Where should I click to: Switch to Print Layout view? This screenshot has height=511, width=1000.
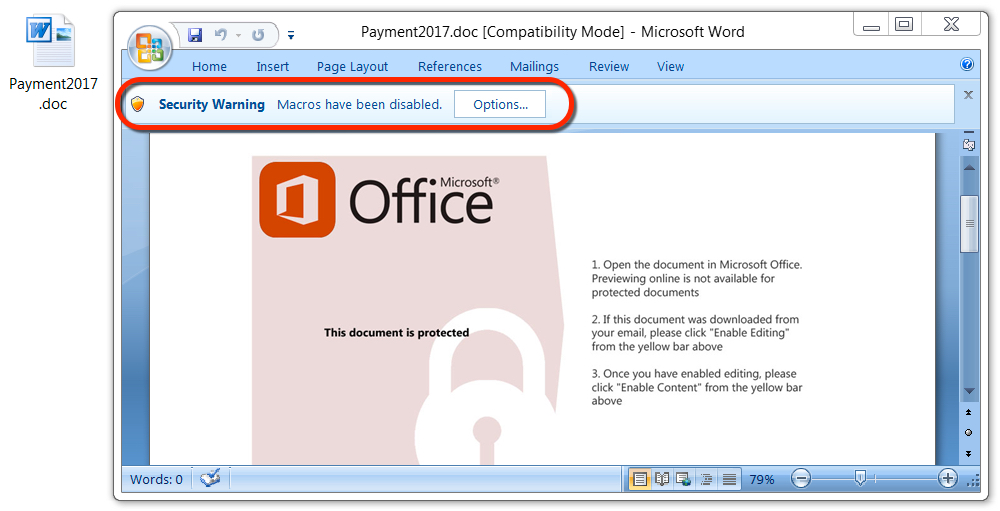tap(640, 478)
